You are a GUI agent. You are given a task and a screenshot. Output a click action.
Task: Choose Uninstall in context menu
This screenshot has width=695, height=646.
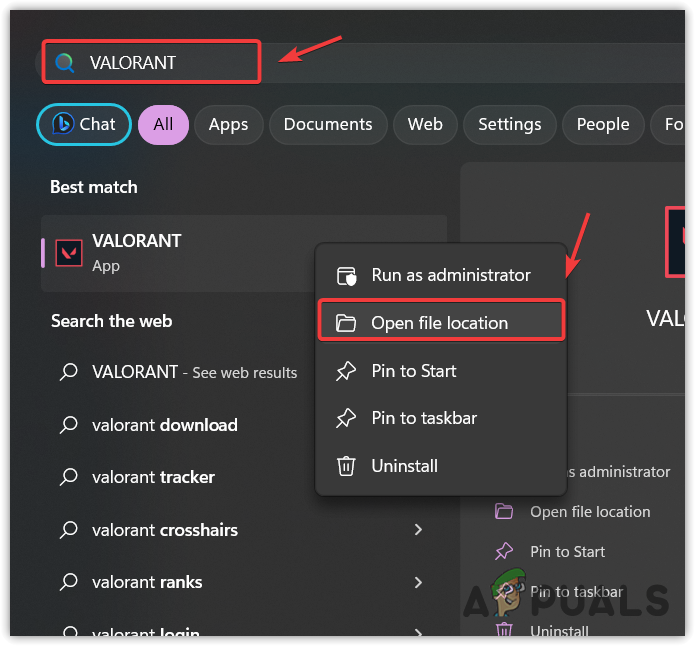click(441, 466)
